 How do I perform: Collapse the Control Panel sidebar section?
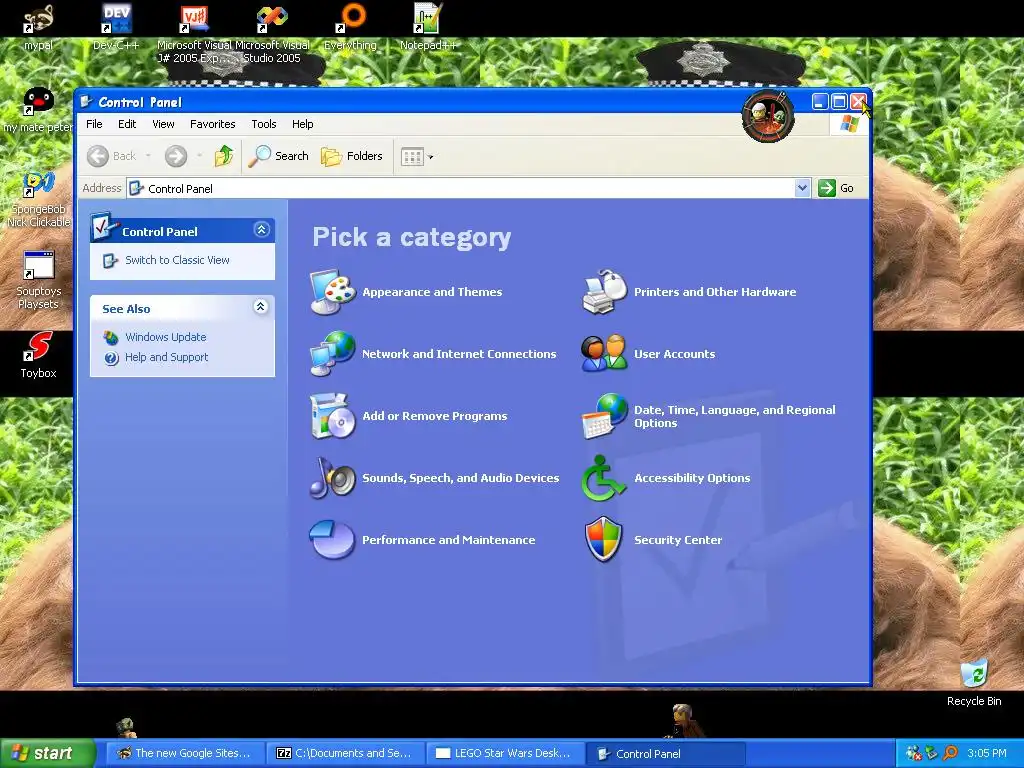pos(261,230)
